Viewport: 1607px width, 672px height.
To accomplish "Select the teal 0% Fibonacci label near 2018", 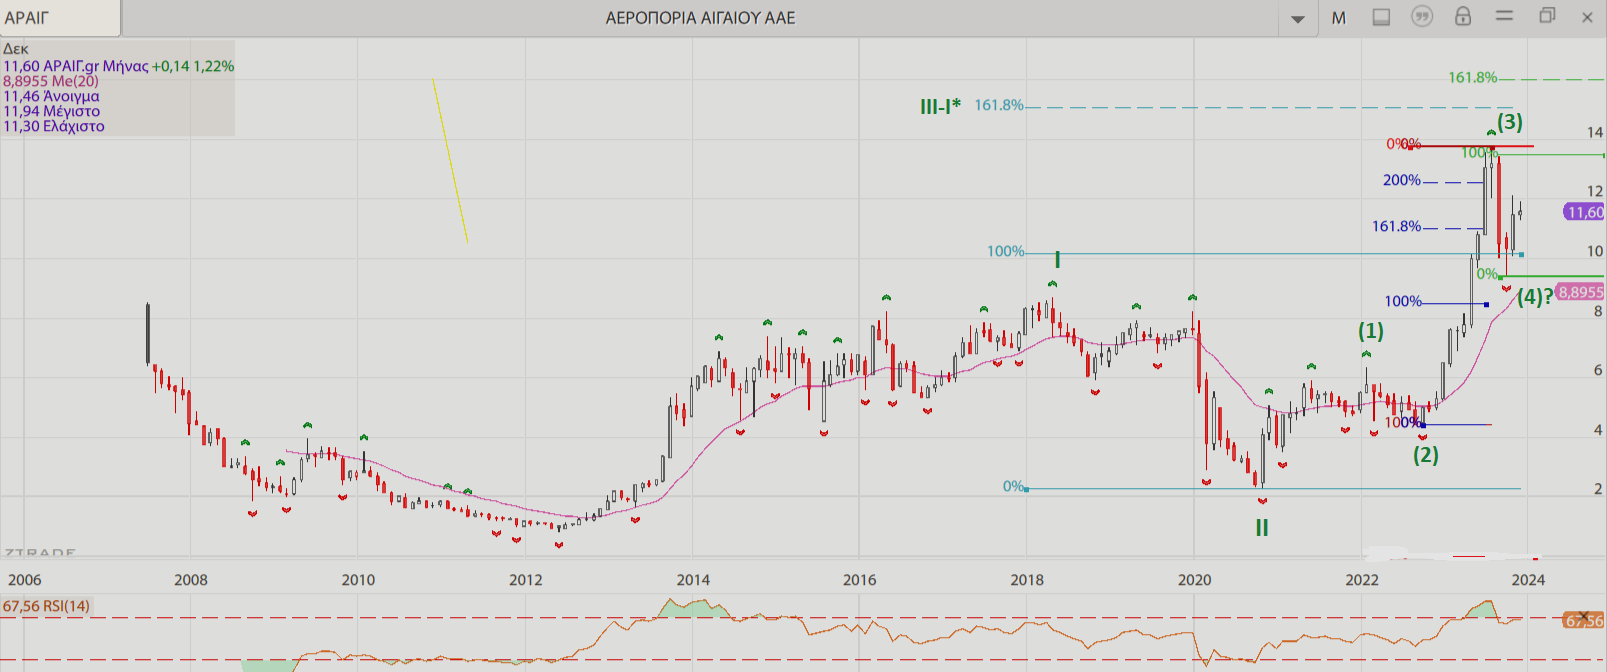I will click(x=1014, y=487).
